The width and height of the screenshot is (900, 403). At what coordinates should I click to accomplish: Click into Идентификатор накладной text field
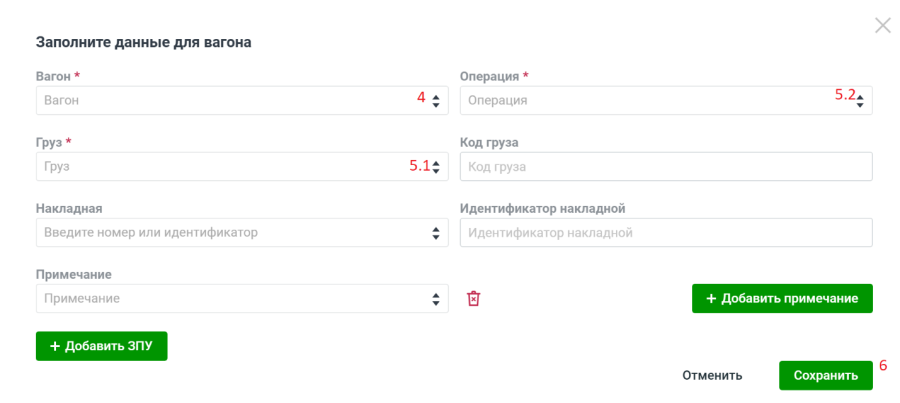coord(665,233)
